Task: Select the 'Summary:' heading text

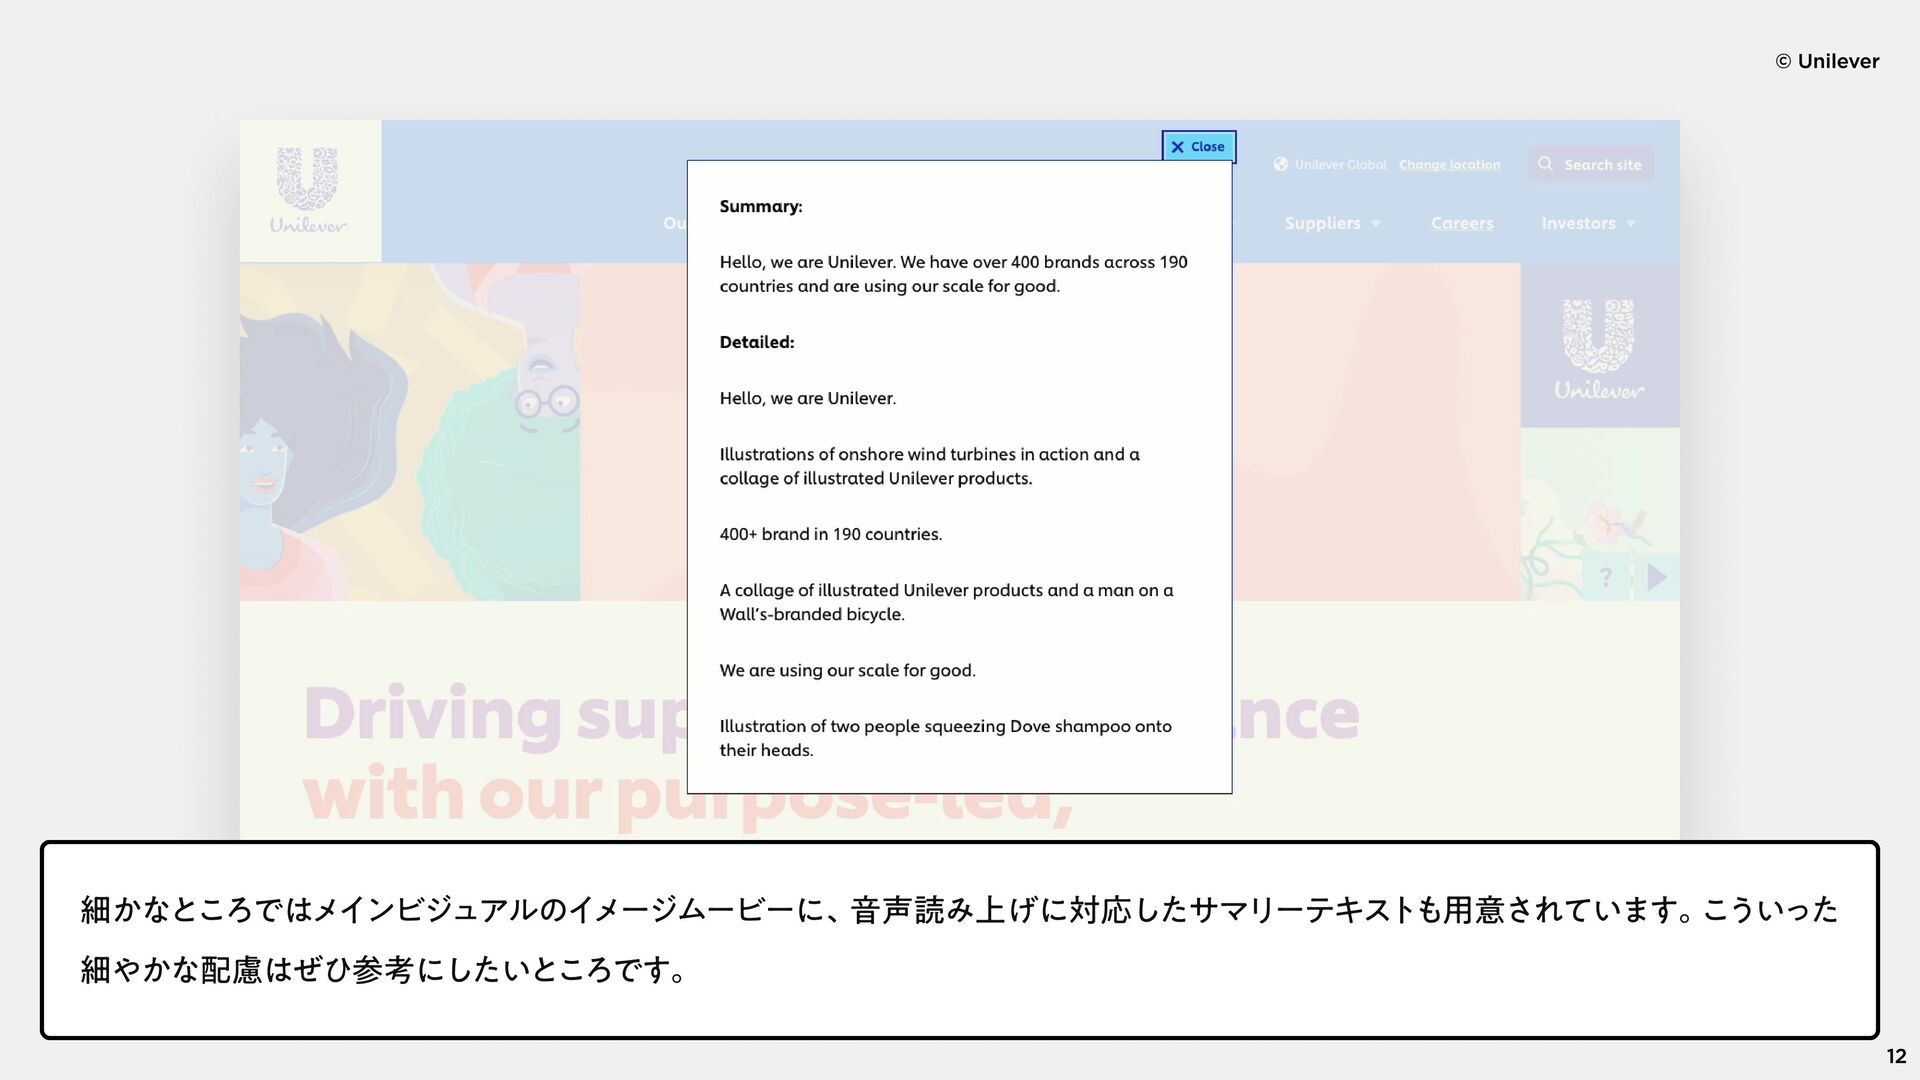Action: tap(760, 206)
